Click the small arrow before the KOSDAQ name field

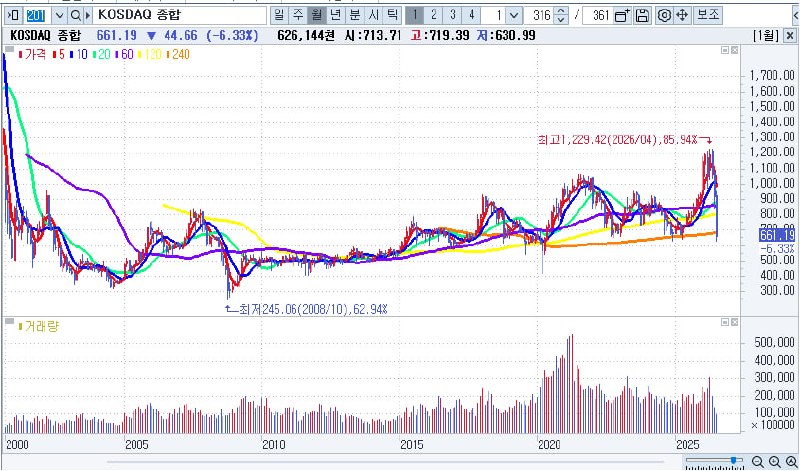tap(89, 16)
